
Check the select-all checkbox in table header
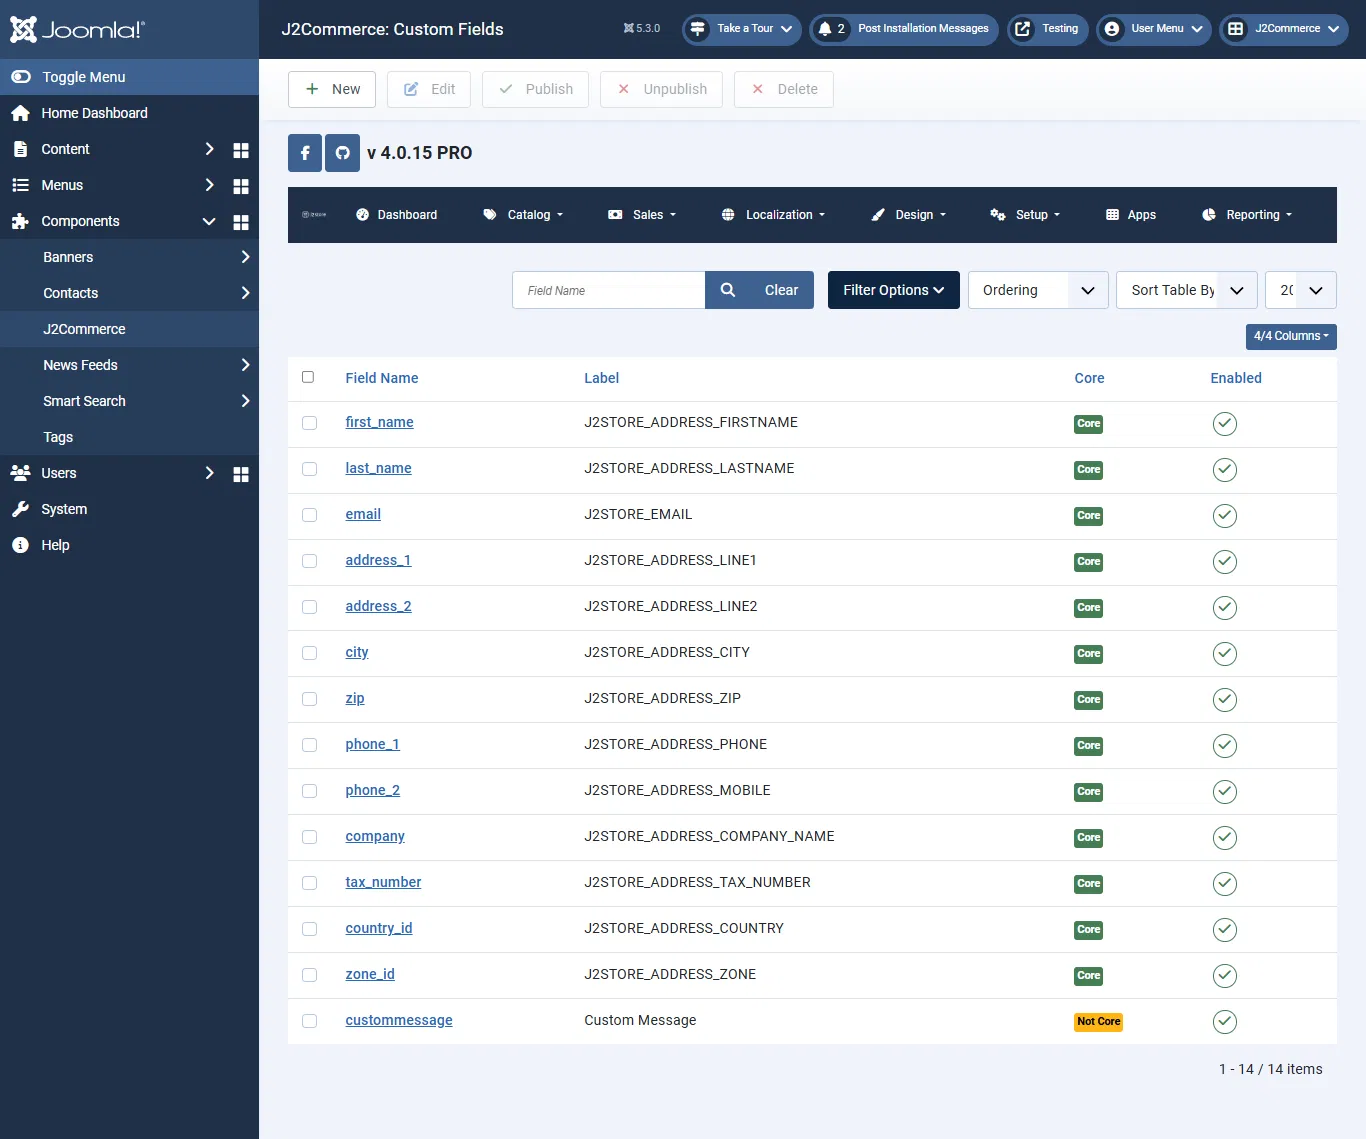308,377
